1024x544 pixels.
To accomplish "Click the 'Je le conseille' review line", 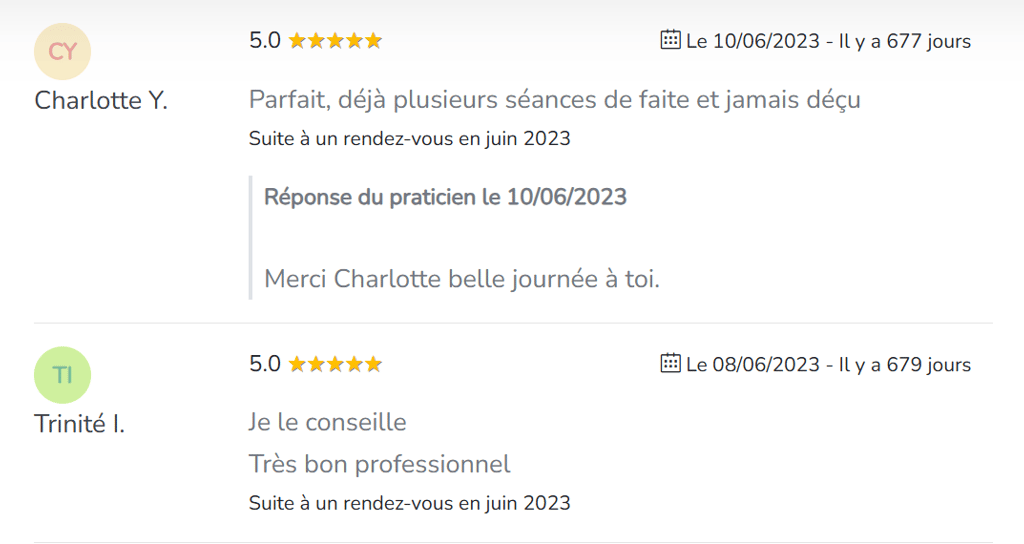I will coord(327,422).
